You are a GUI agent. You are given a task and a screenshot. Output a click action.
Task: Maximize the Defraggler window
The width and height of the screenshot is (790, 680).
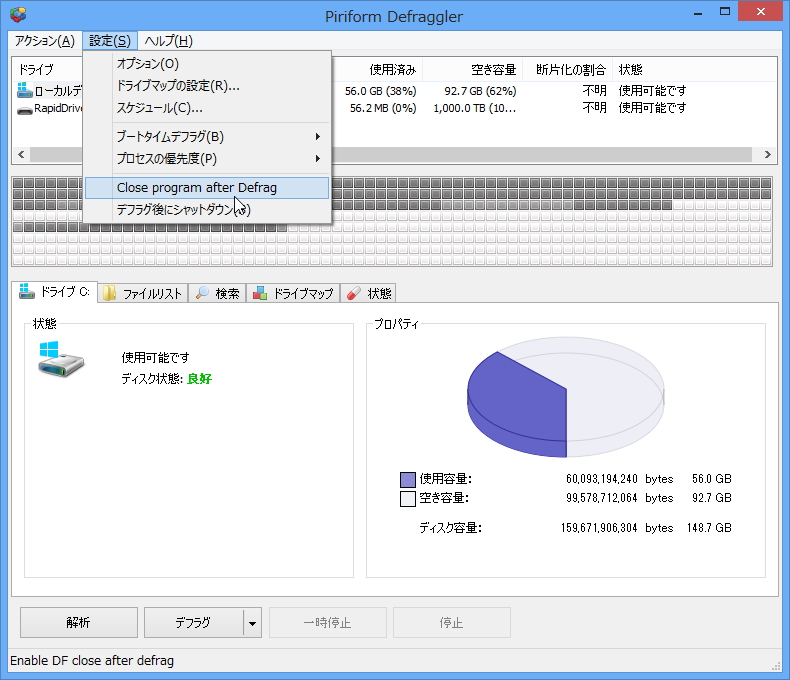725,12
